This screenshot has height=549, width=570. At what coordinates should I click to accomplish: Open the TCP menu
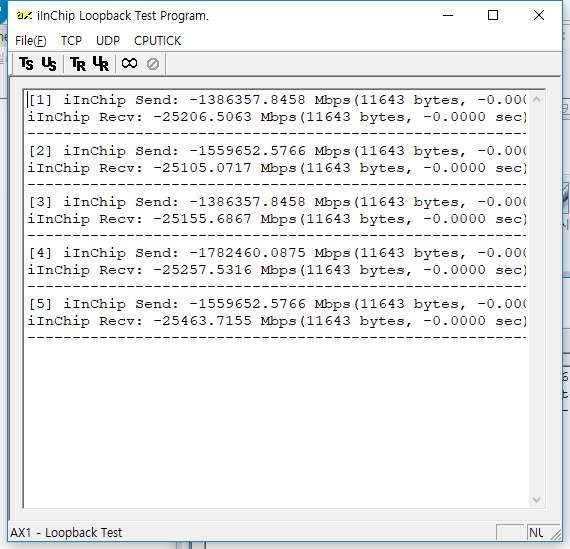pos(71,41)
